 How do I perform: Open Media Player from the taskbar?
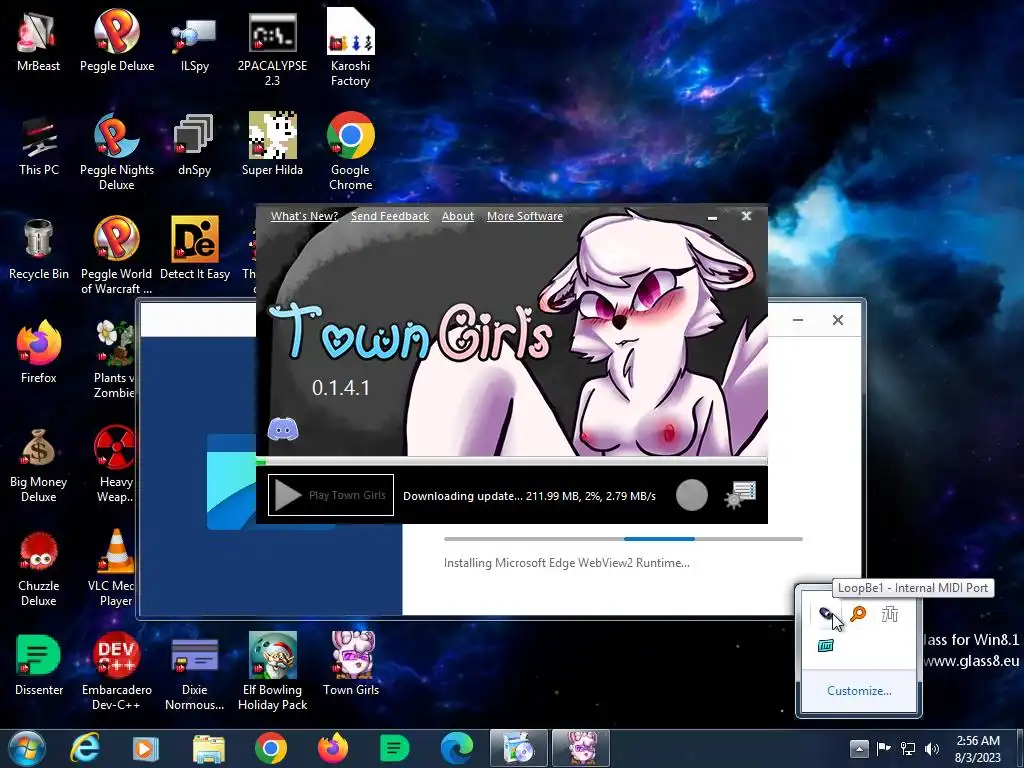tap(146, 748)
